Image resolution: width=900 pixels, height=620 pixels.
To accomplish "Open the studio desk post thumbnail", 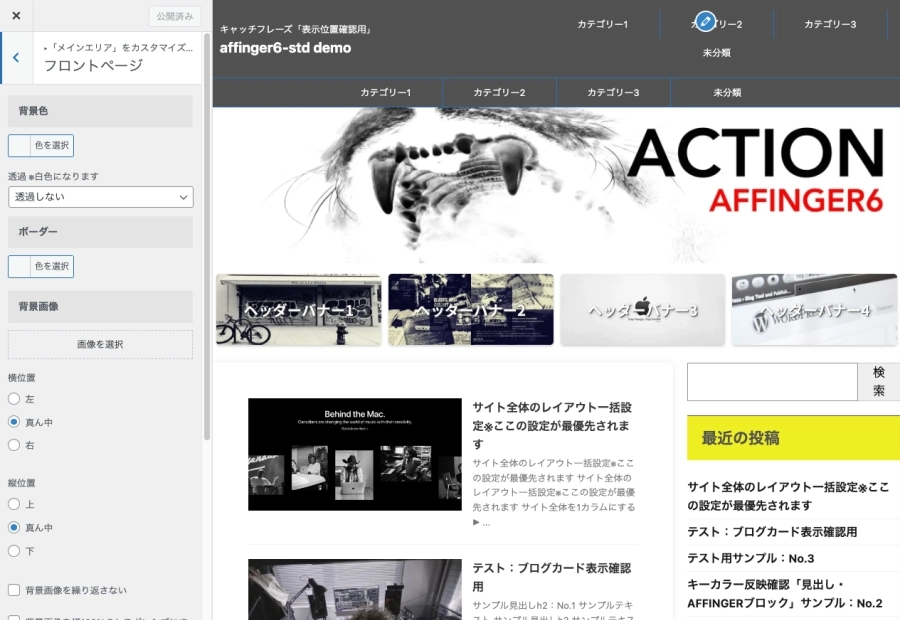I will click(355, 590).
